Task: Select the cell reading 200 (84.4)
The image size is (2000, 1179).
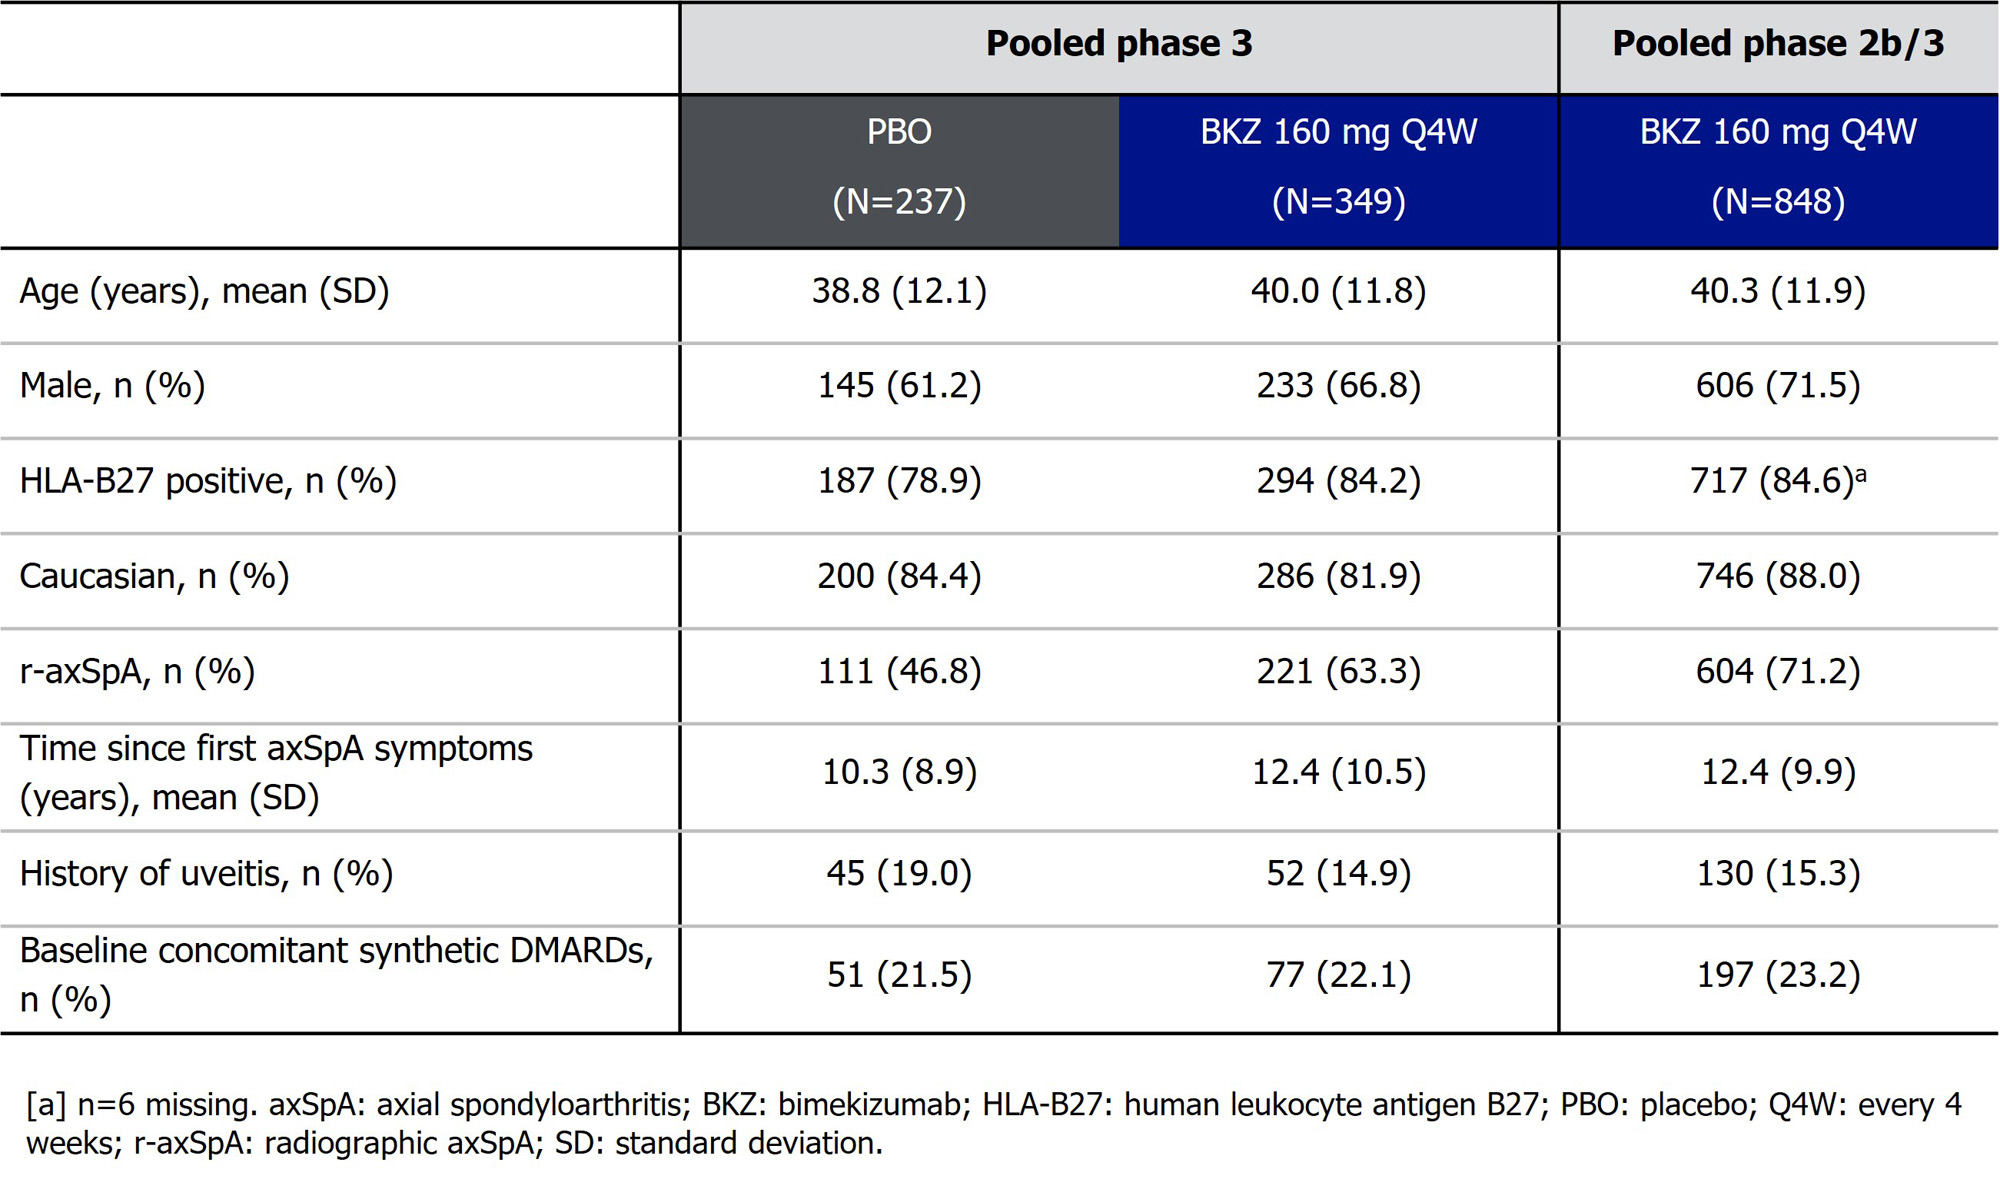Action: [899, 576]
